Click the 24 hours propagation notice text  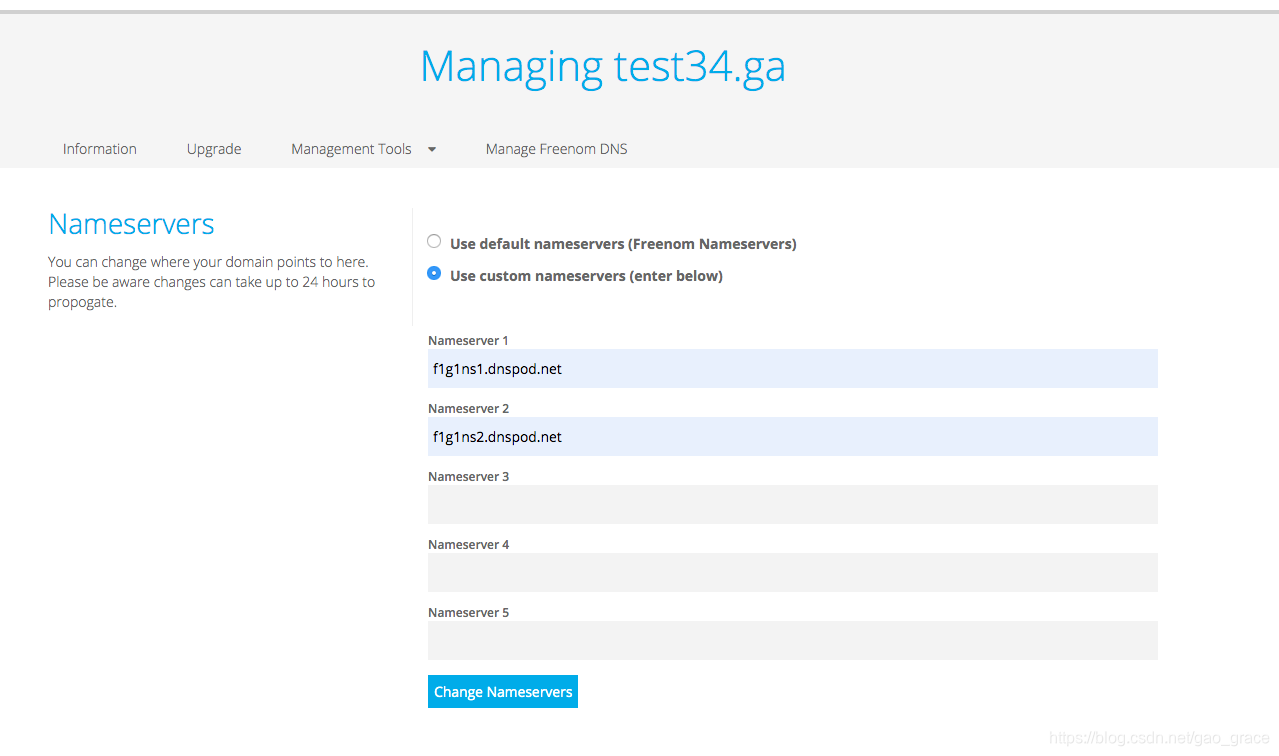tap(212, 282)
